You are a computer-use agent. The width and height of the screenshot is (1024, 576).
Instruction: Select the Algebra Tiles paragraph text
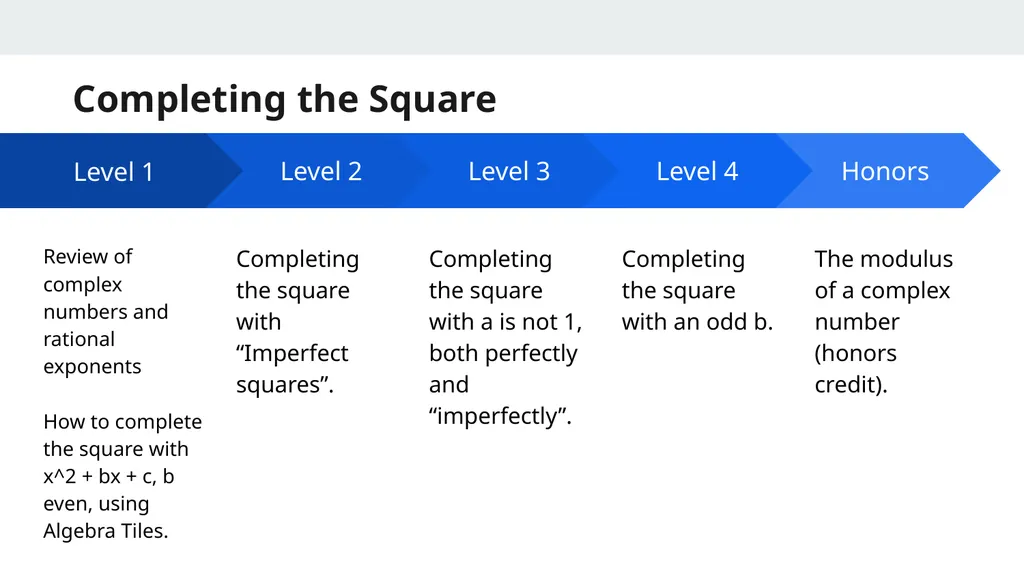click(123, 476)
